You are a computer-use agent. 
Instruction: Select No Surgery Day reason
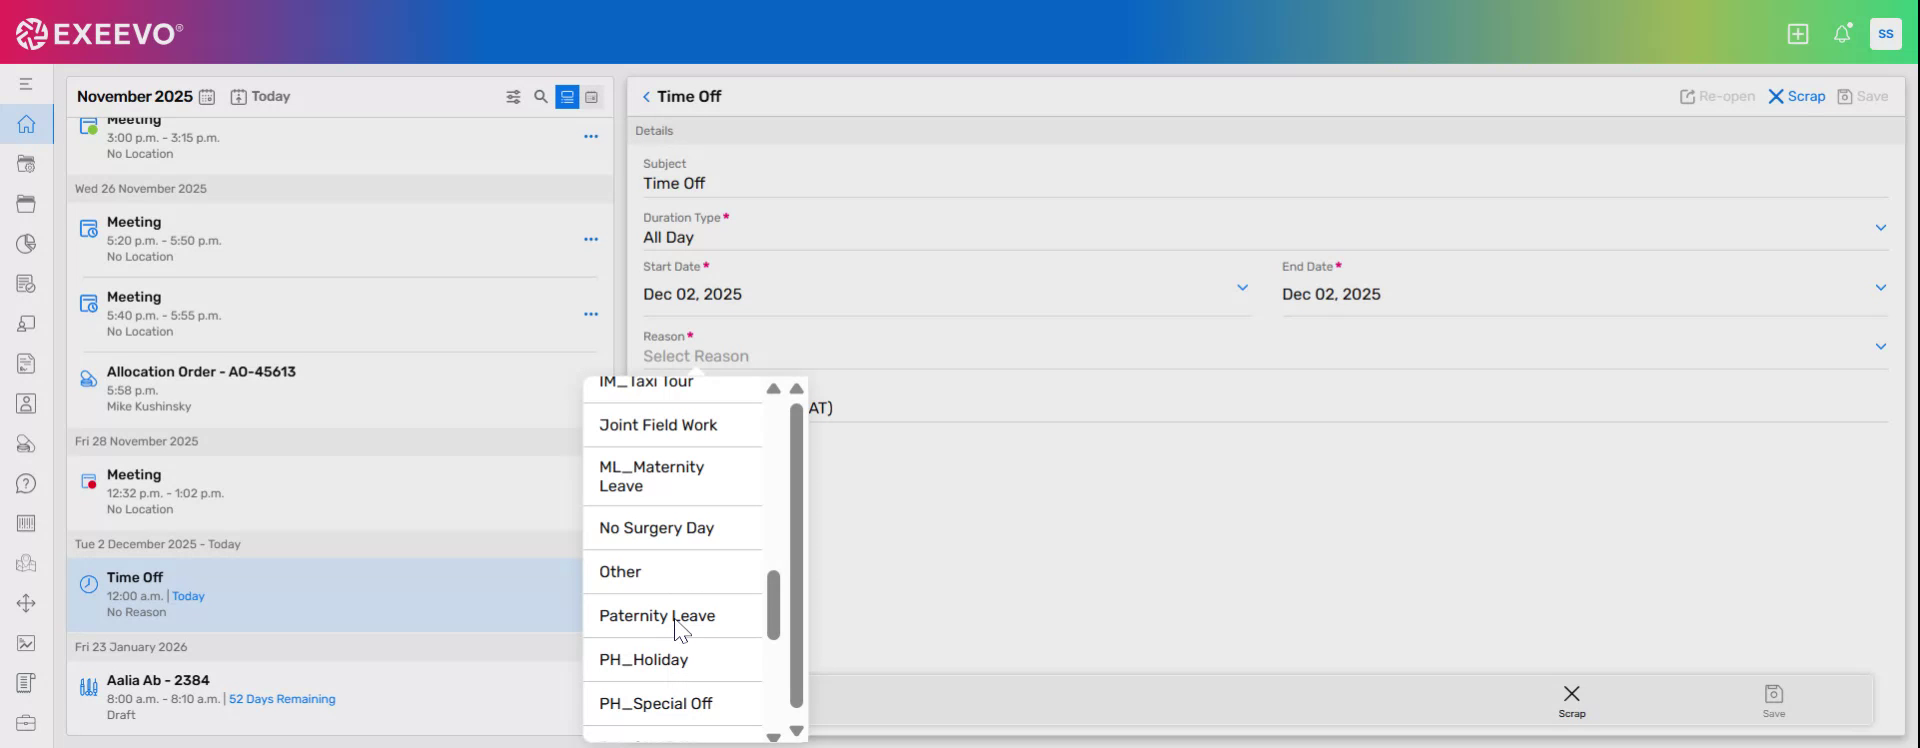[673, 528]
